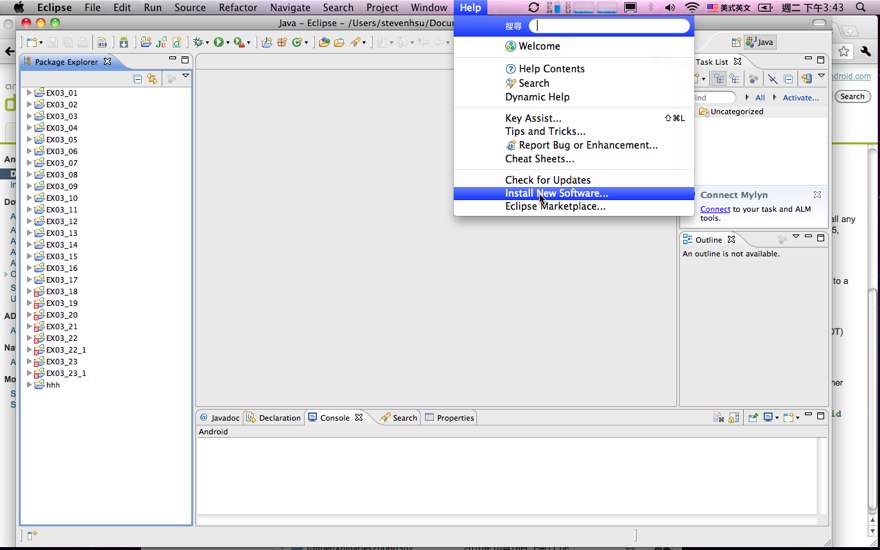880x550 pixels.
Task: Click the Connect link in Mylyn panel
Action: click(715, 209)
